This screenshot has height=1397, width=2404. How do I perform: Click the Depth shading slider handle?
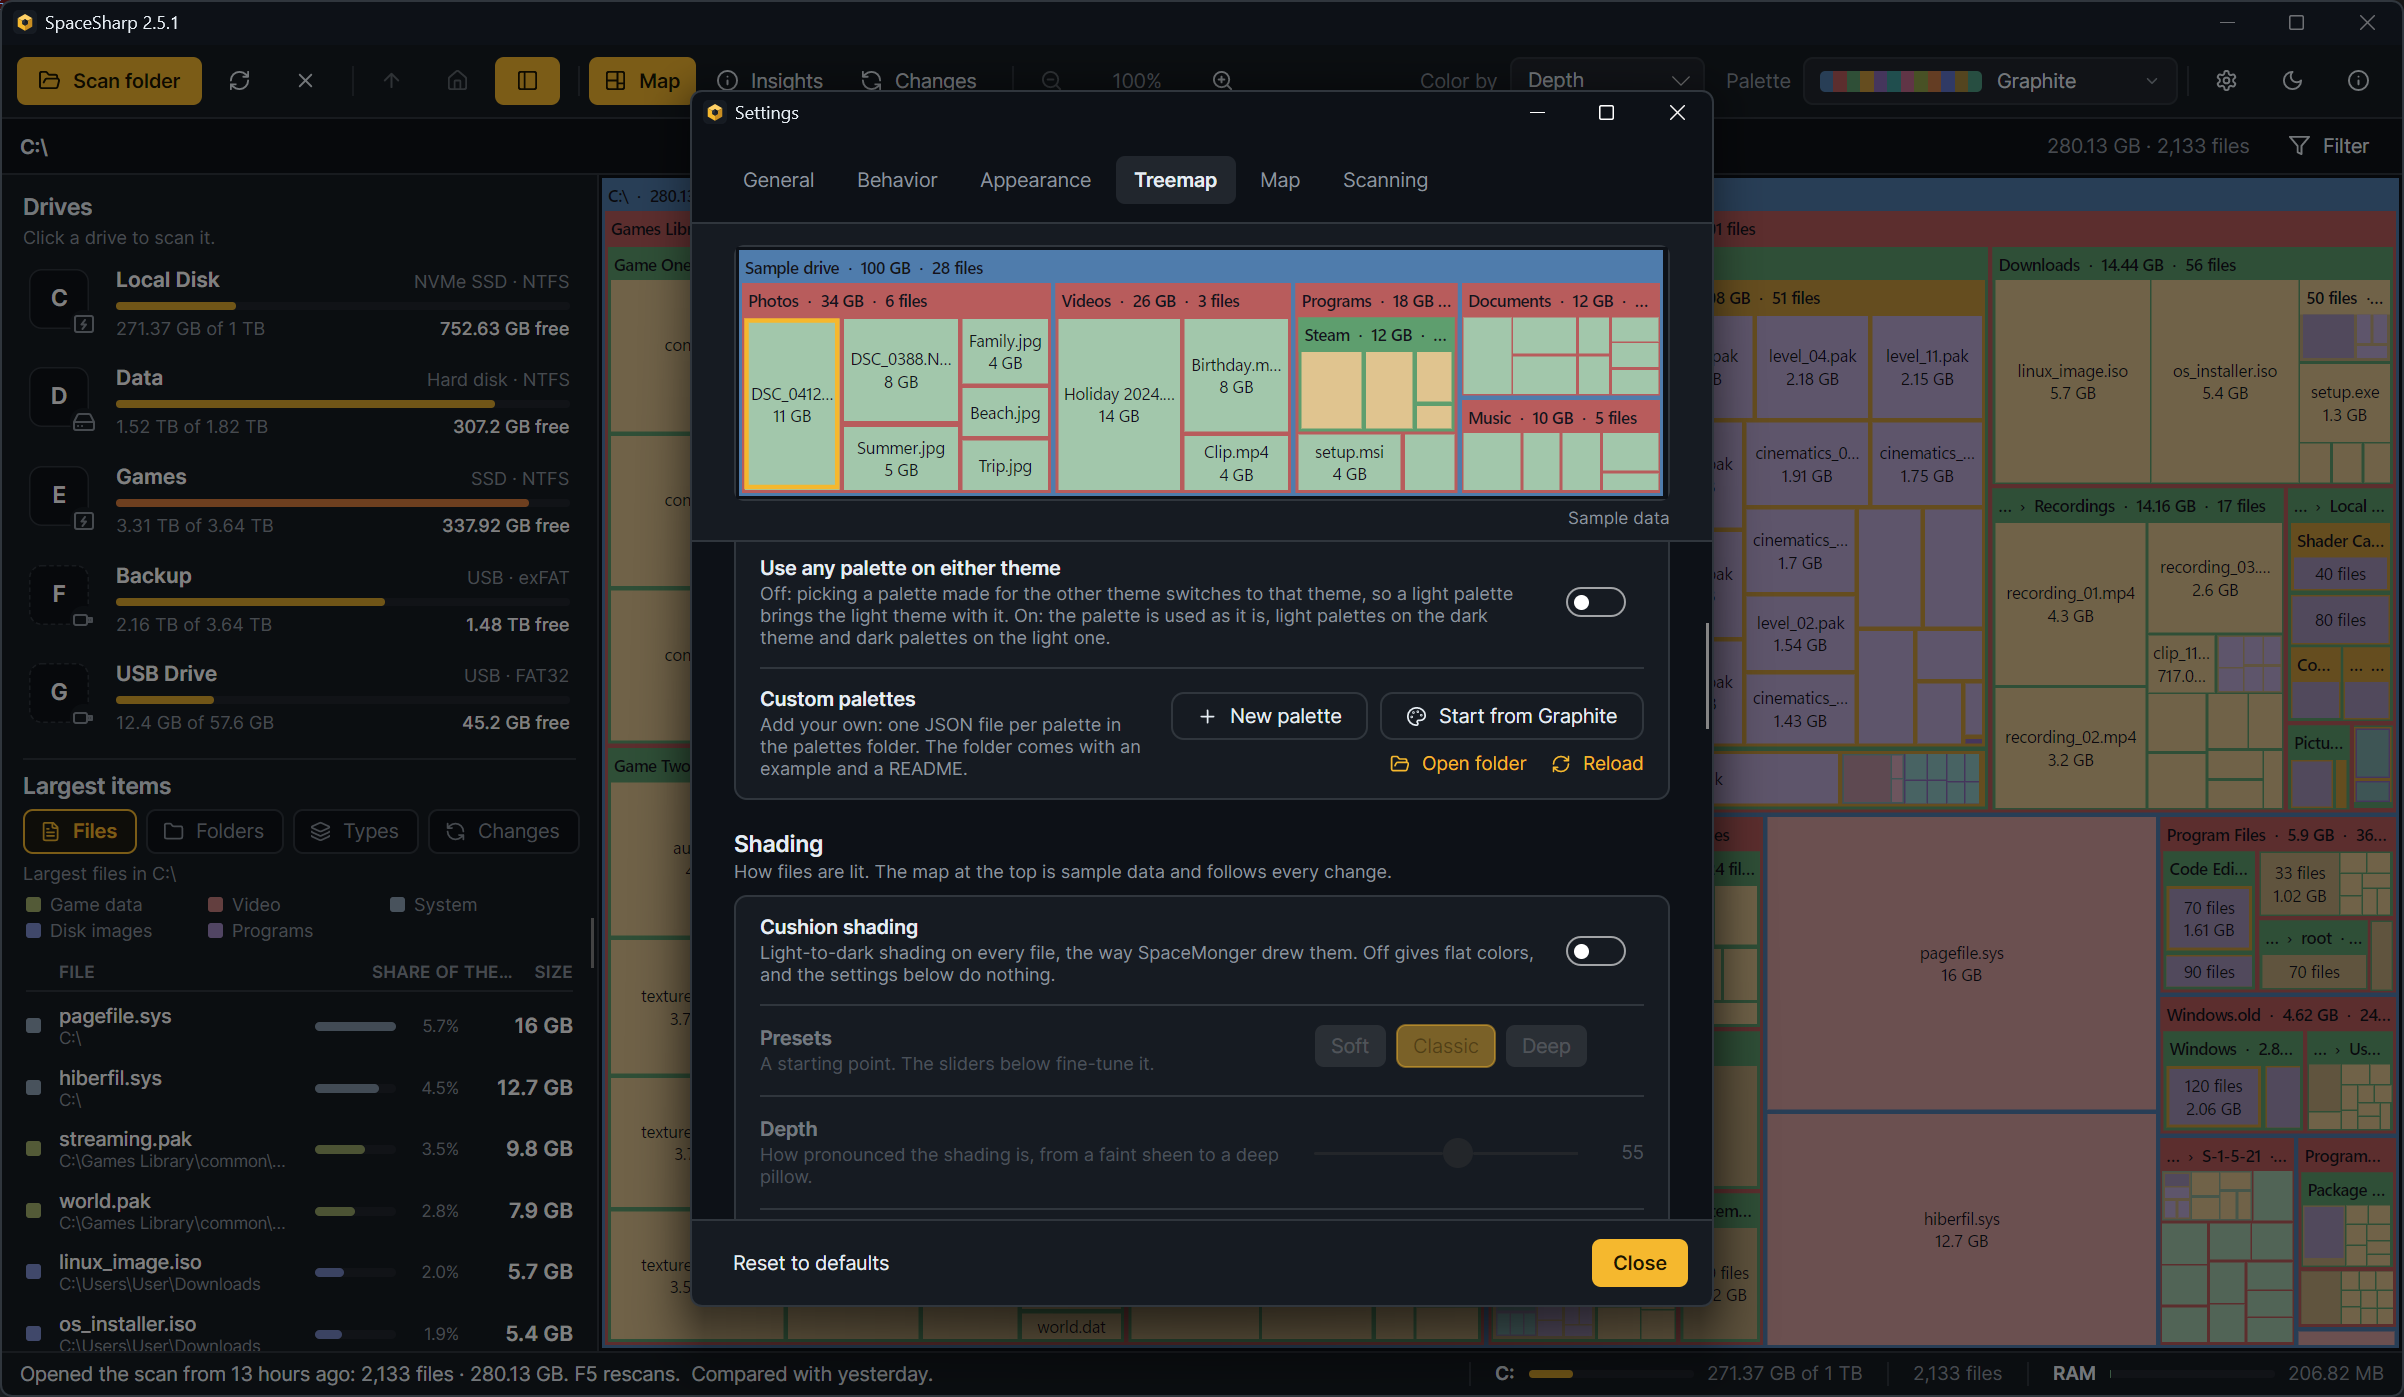click(1457, 1153)
